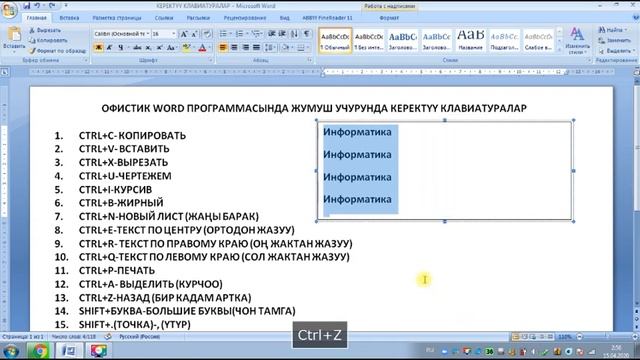Open Font dialog launcher in Шрифт group
This screenshot has height=360, width=640.
(211, 60)
